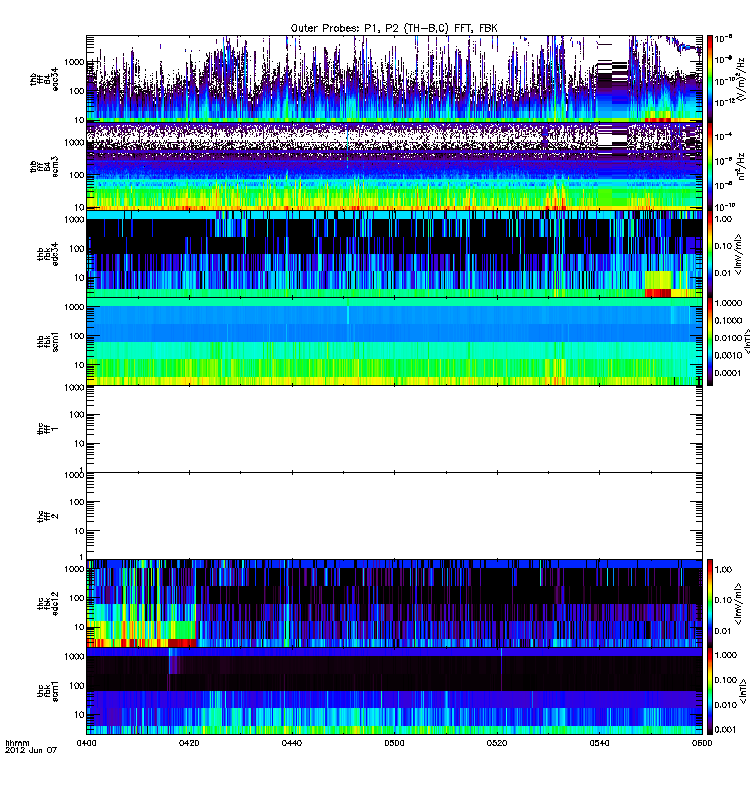
Task: Click the color bar beside the thb fbk scm1 panel
Action: 710,341
